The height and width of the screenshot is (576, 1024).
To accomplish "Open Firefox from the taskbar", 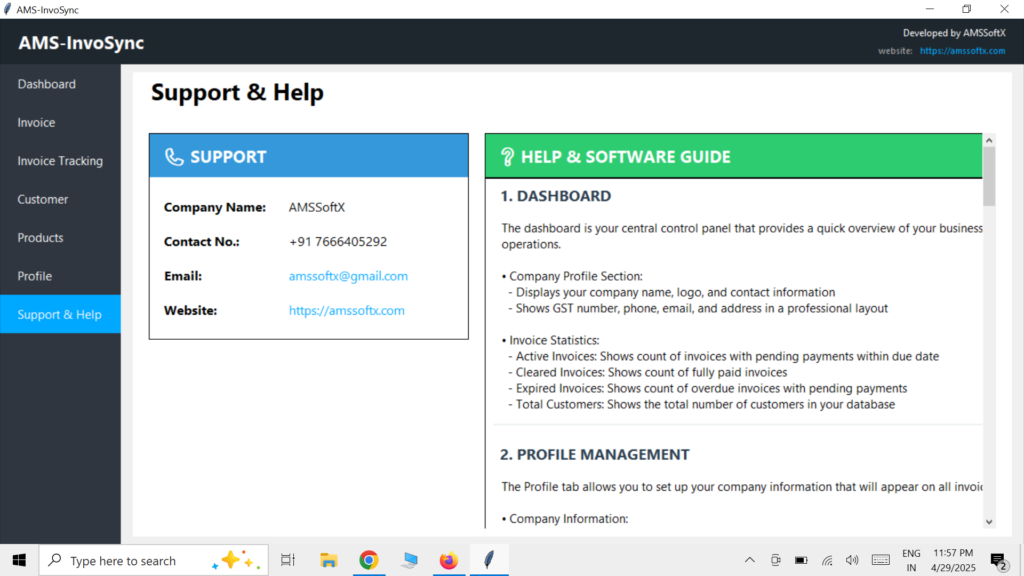I will click(x=449, y=560).
